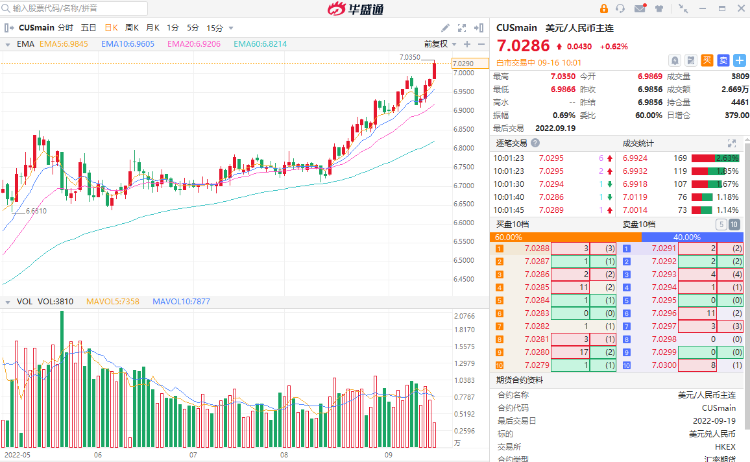Show 10-level order book depth
The width and height of the screenshot is (750, 462).
(x=734, y=224)
